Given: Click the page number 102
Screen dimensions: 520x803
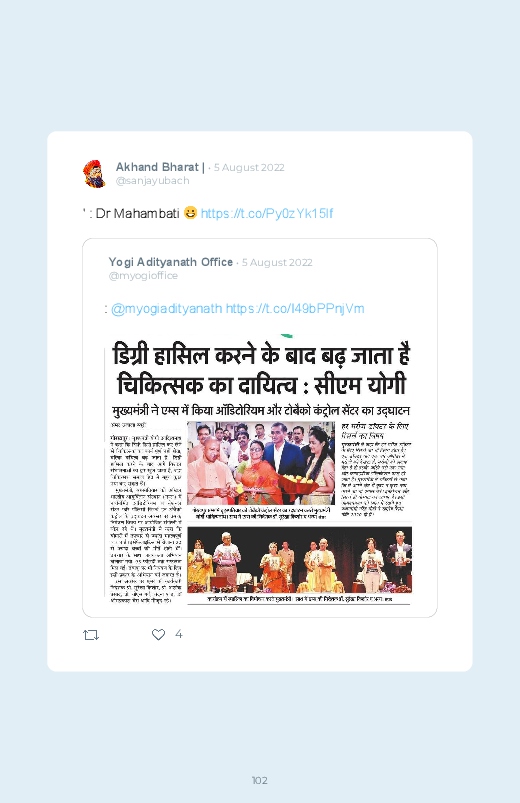Looking at the screenshot, I should click(x=260, y=780).
